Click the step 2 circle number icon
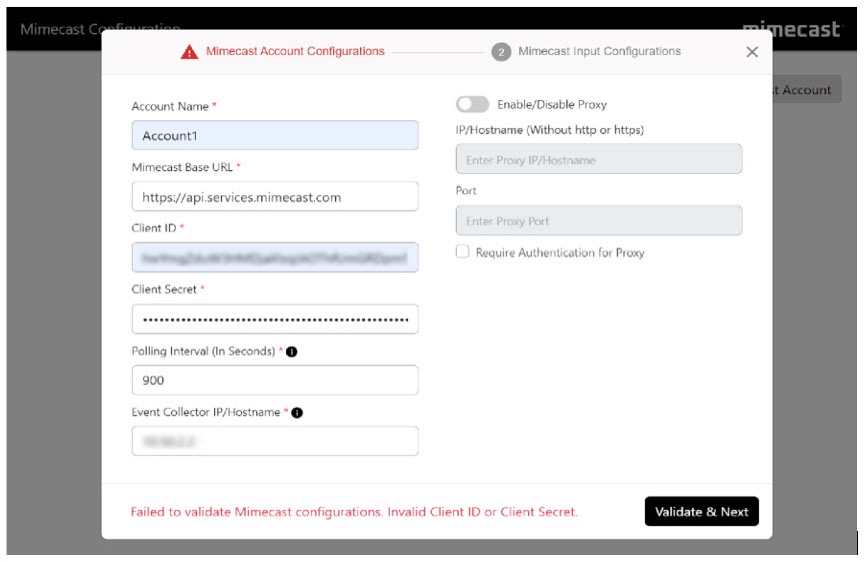This screenshot has height=562, width=866. [501, 52]
